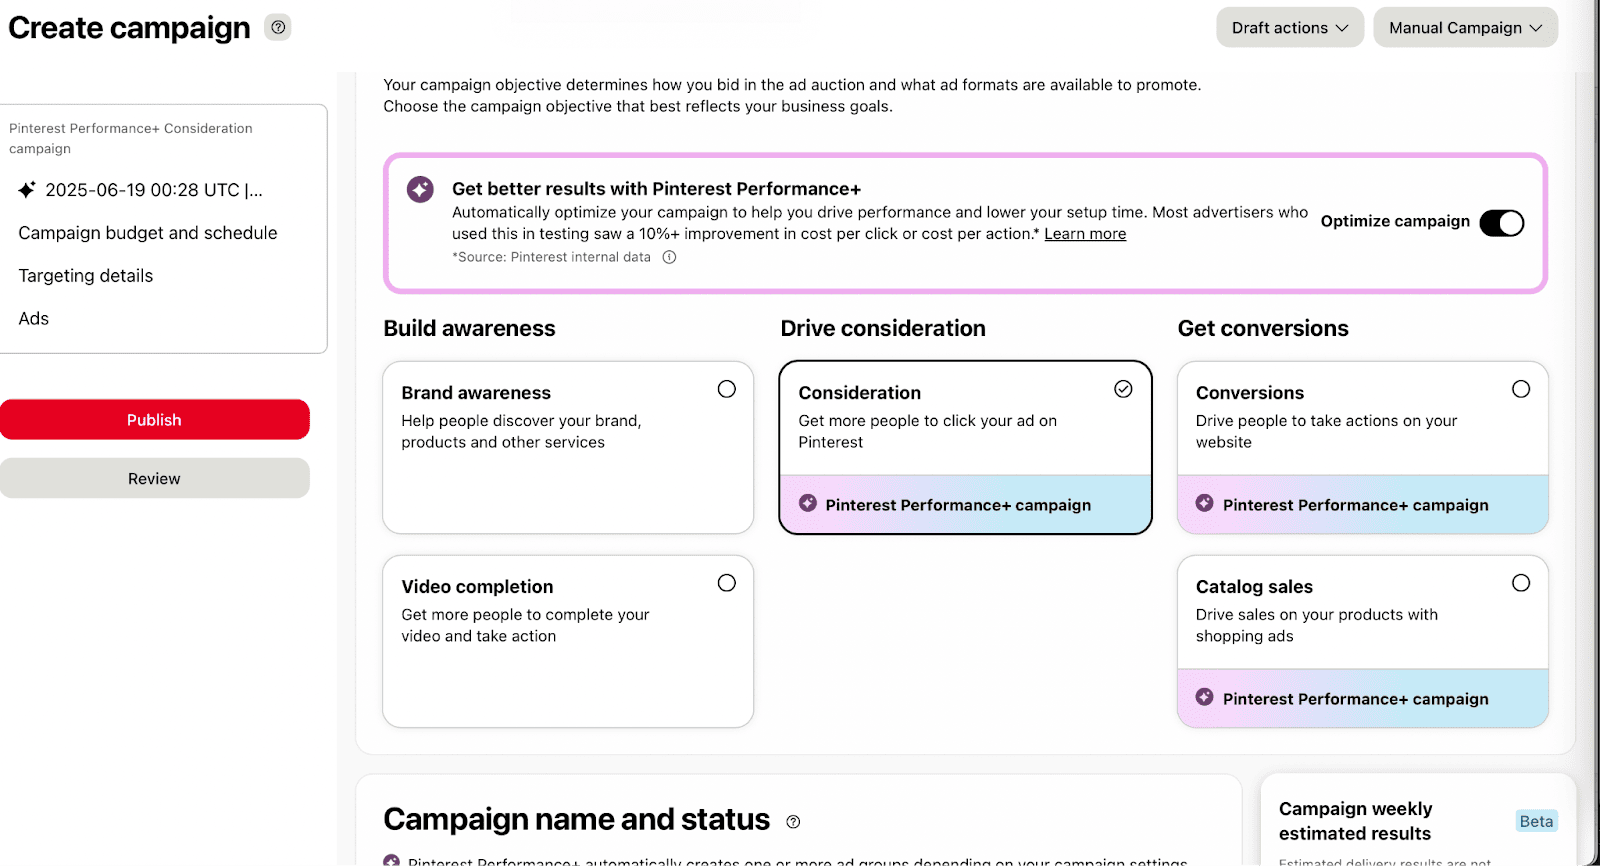1600x866 pixels.
Task: Jump to the Ads section in sidebar
Action: (34, 319)
